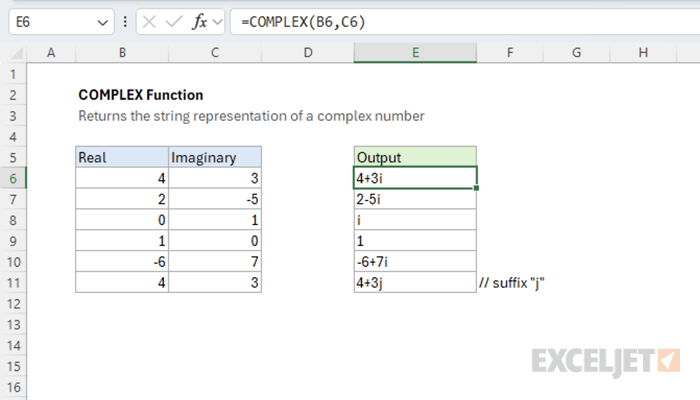Select column A header
Image resolution: width=700 pixels, height=400 pixels.
pyautogui.click(x=51, y=53)
